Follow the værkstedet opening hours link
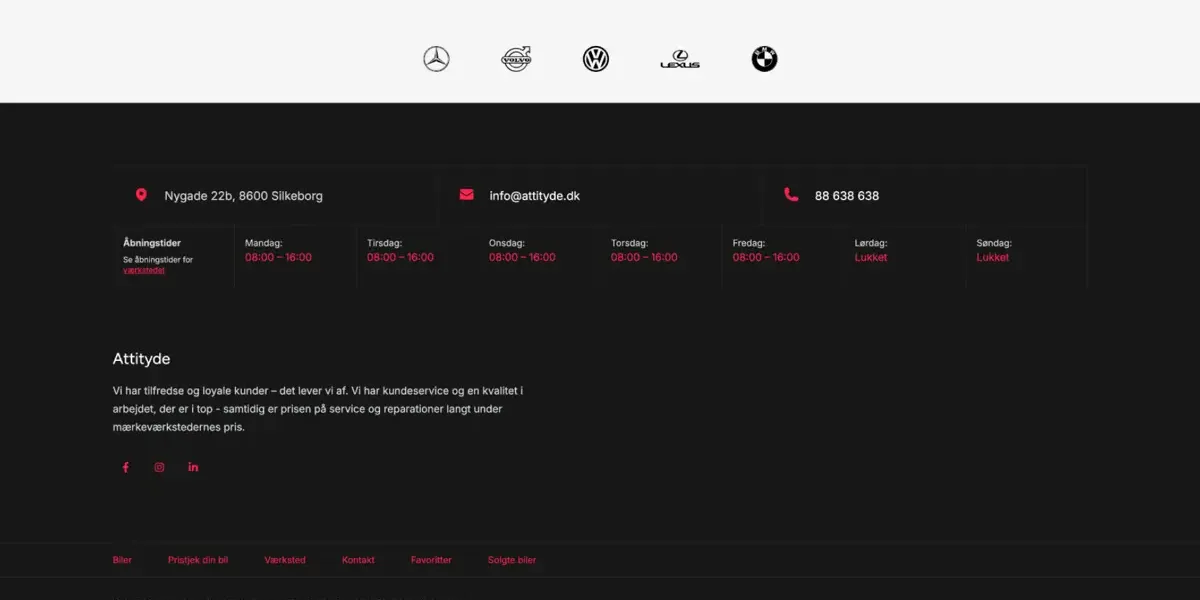Viewport: 1200px width, 600px height. pyautogui.click(x=144, y=270)
